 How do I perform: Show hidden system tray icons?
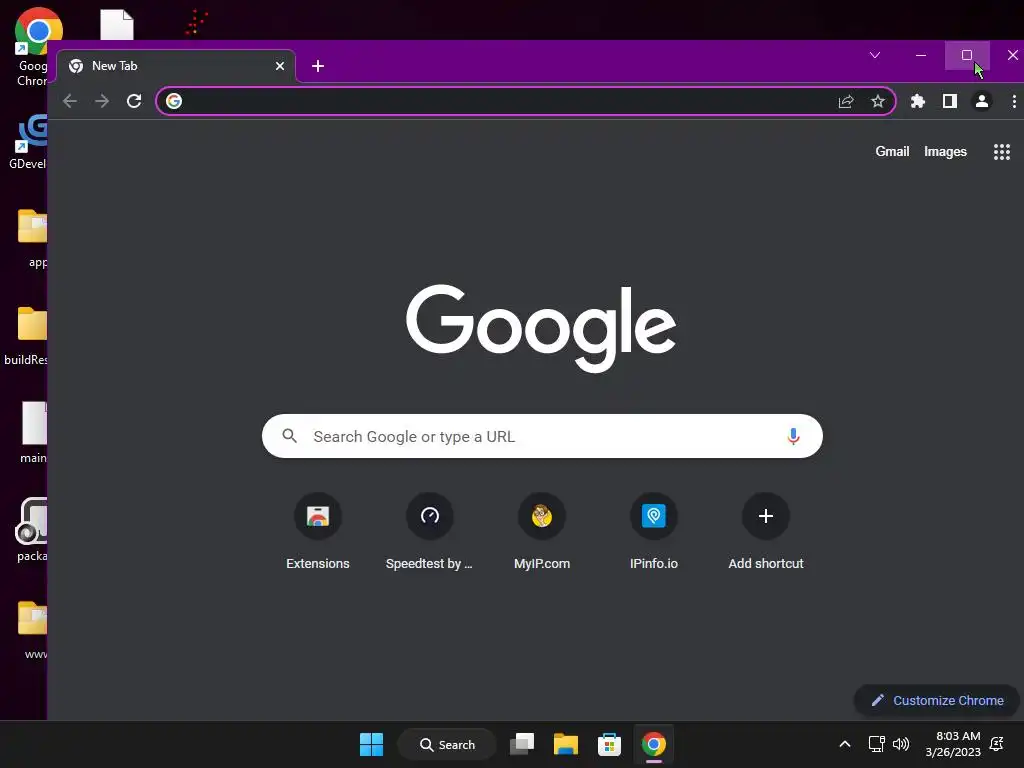pyautogui.click(x=844, y=744)
